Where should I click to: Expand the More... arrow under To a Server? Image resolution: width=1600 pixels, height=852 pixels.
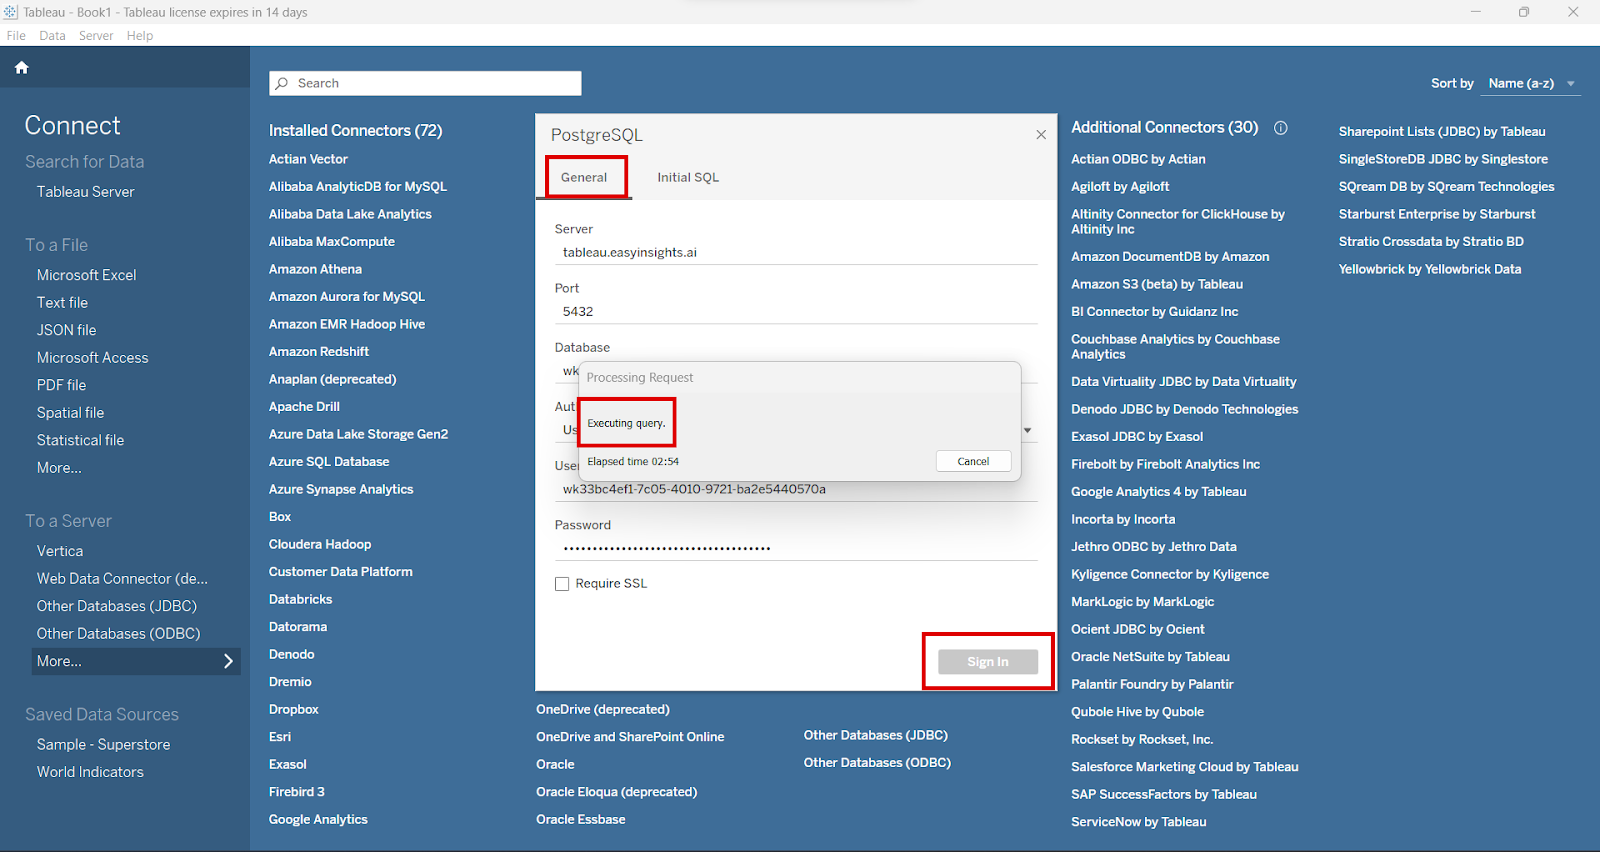coord(228,661)
